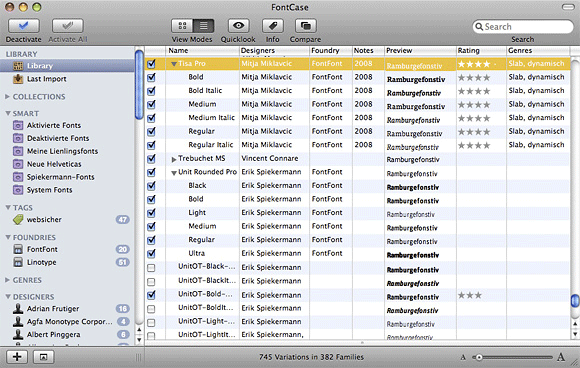Switch to grid view mode
This screenshot has width=580, height=368.
pyautogui.click(x=182, y=26)
